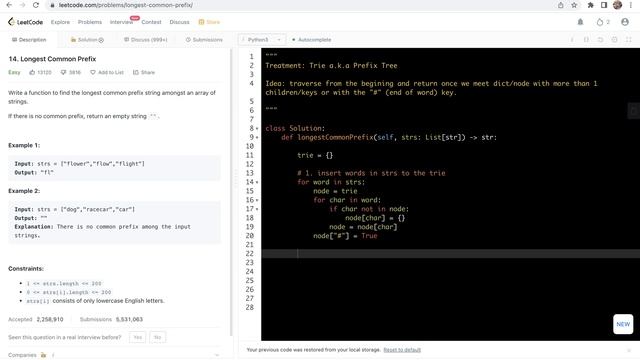The image size is (640, 360).
Task: Toggle the browser side panel icon
Action: point(604,5)
